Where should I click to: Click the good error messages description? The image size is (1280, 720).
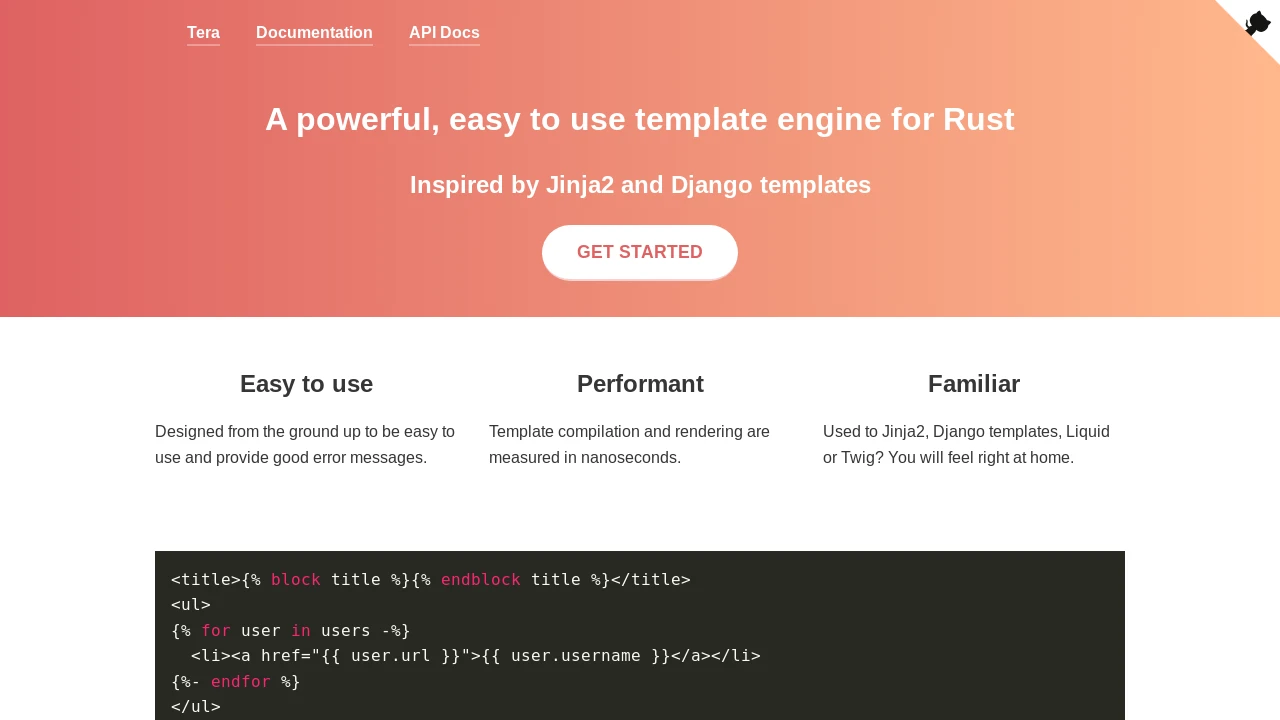(306, 445)
